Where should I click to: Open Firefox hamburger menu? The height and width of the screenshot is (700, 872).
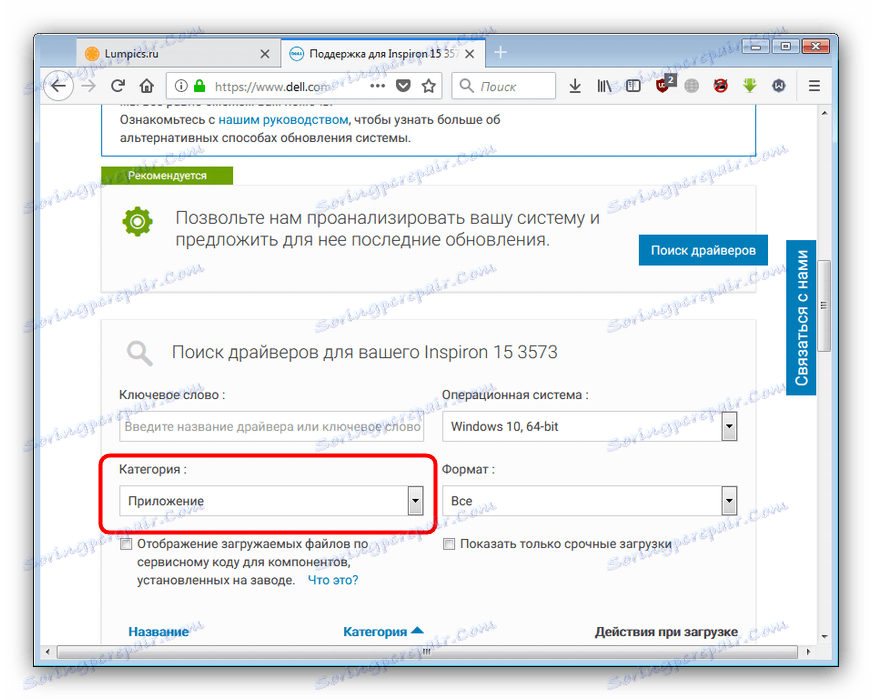(814, 86)
